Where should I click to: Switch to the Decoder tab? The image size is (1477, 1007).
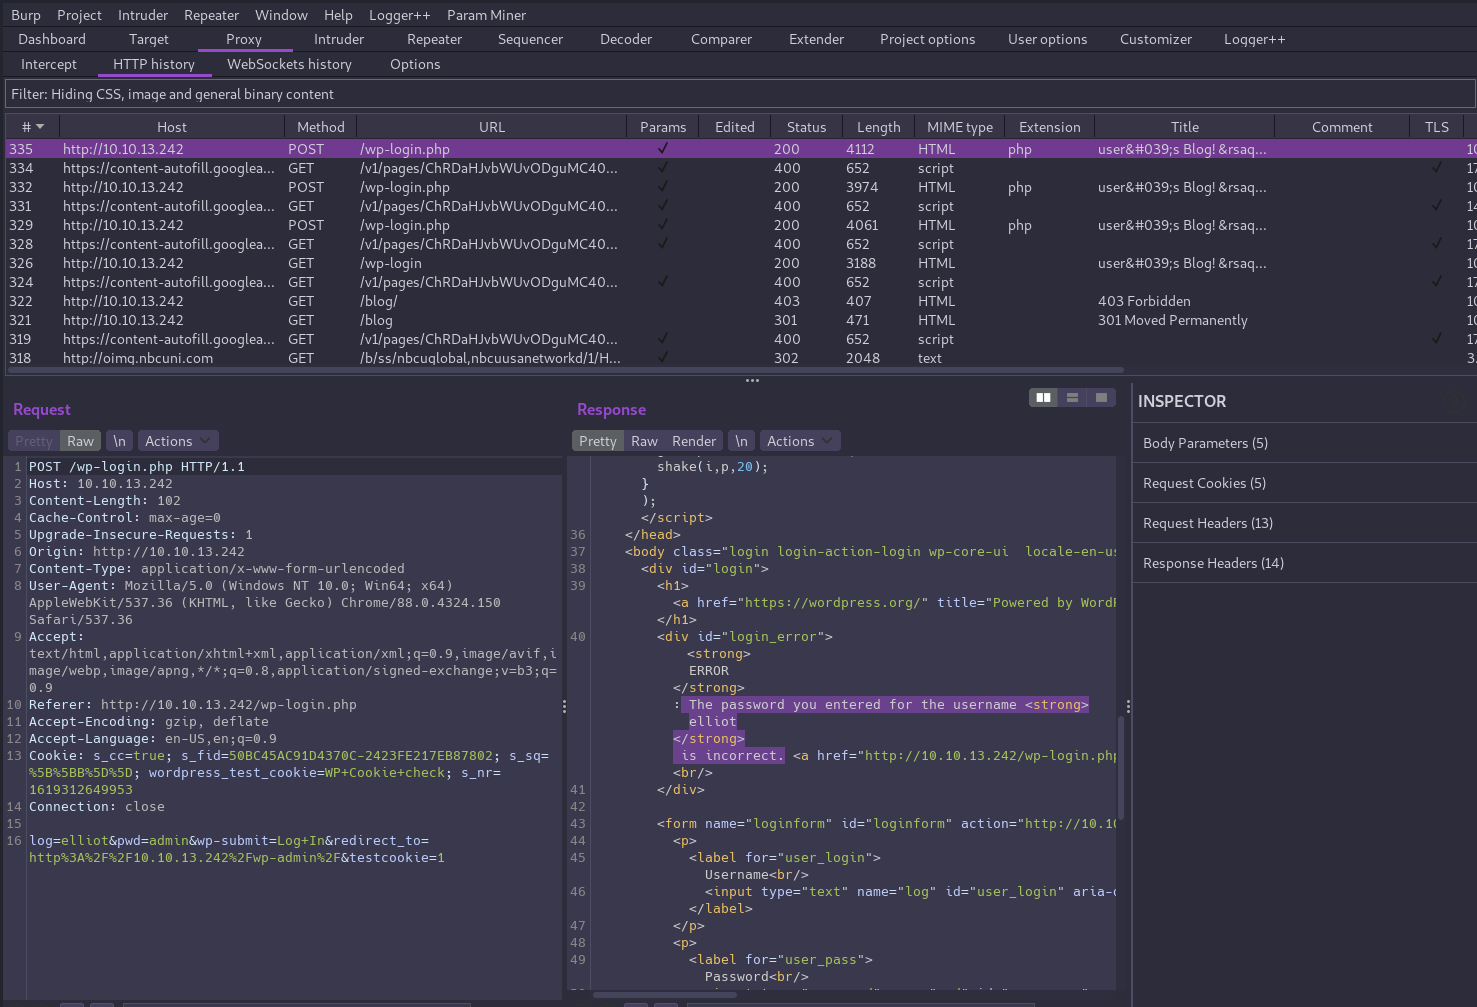[626, 39]
